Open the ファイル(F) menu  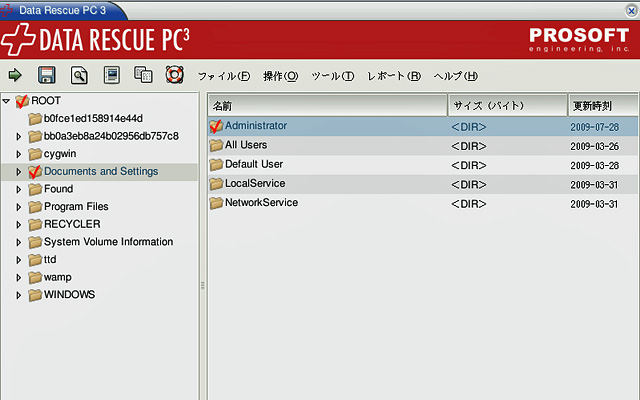coord(224,76)
